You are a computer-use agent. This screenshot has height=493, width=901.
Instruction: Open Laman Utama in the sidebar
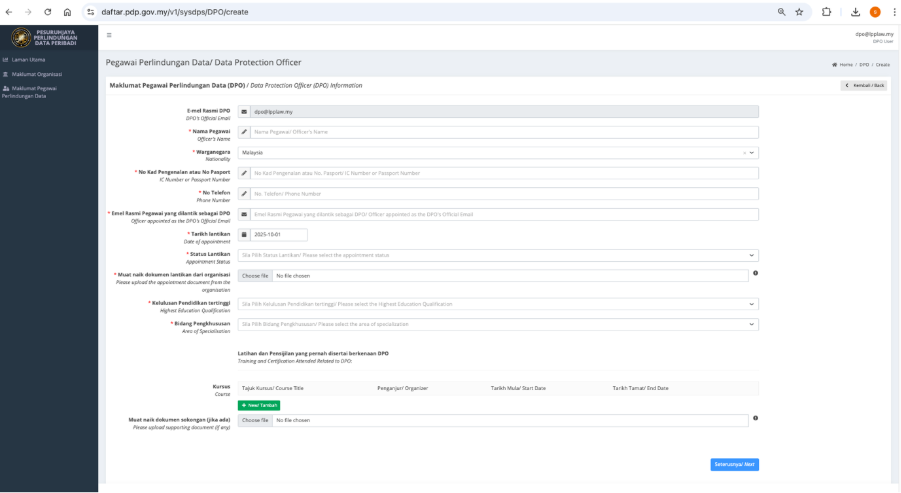pyautogui.click(x=29, y=60)
